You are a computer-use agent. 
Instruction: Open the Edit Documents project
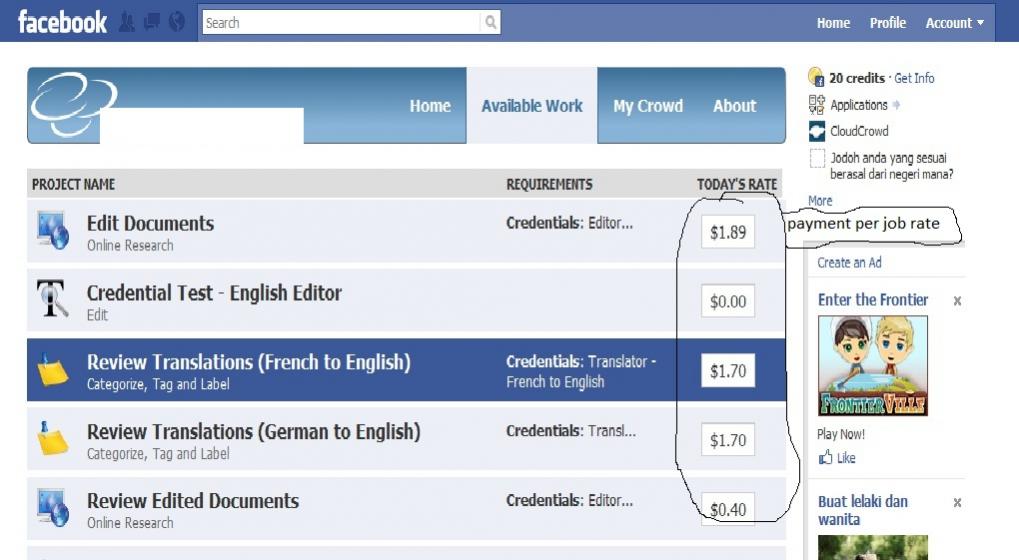(150, 223)
